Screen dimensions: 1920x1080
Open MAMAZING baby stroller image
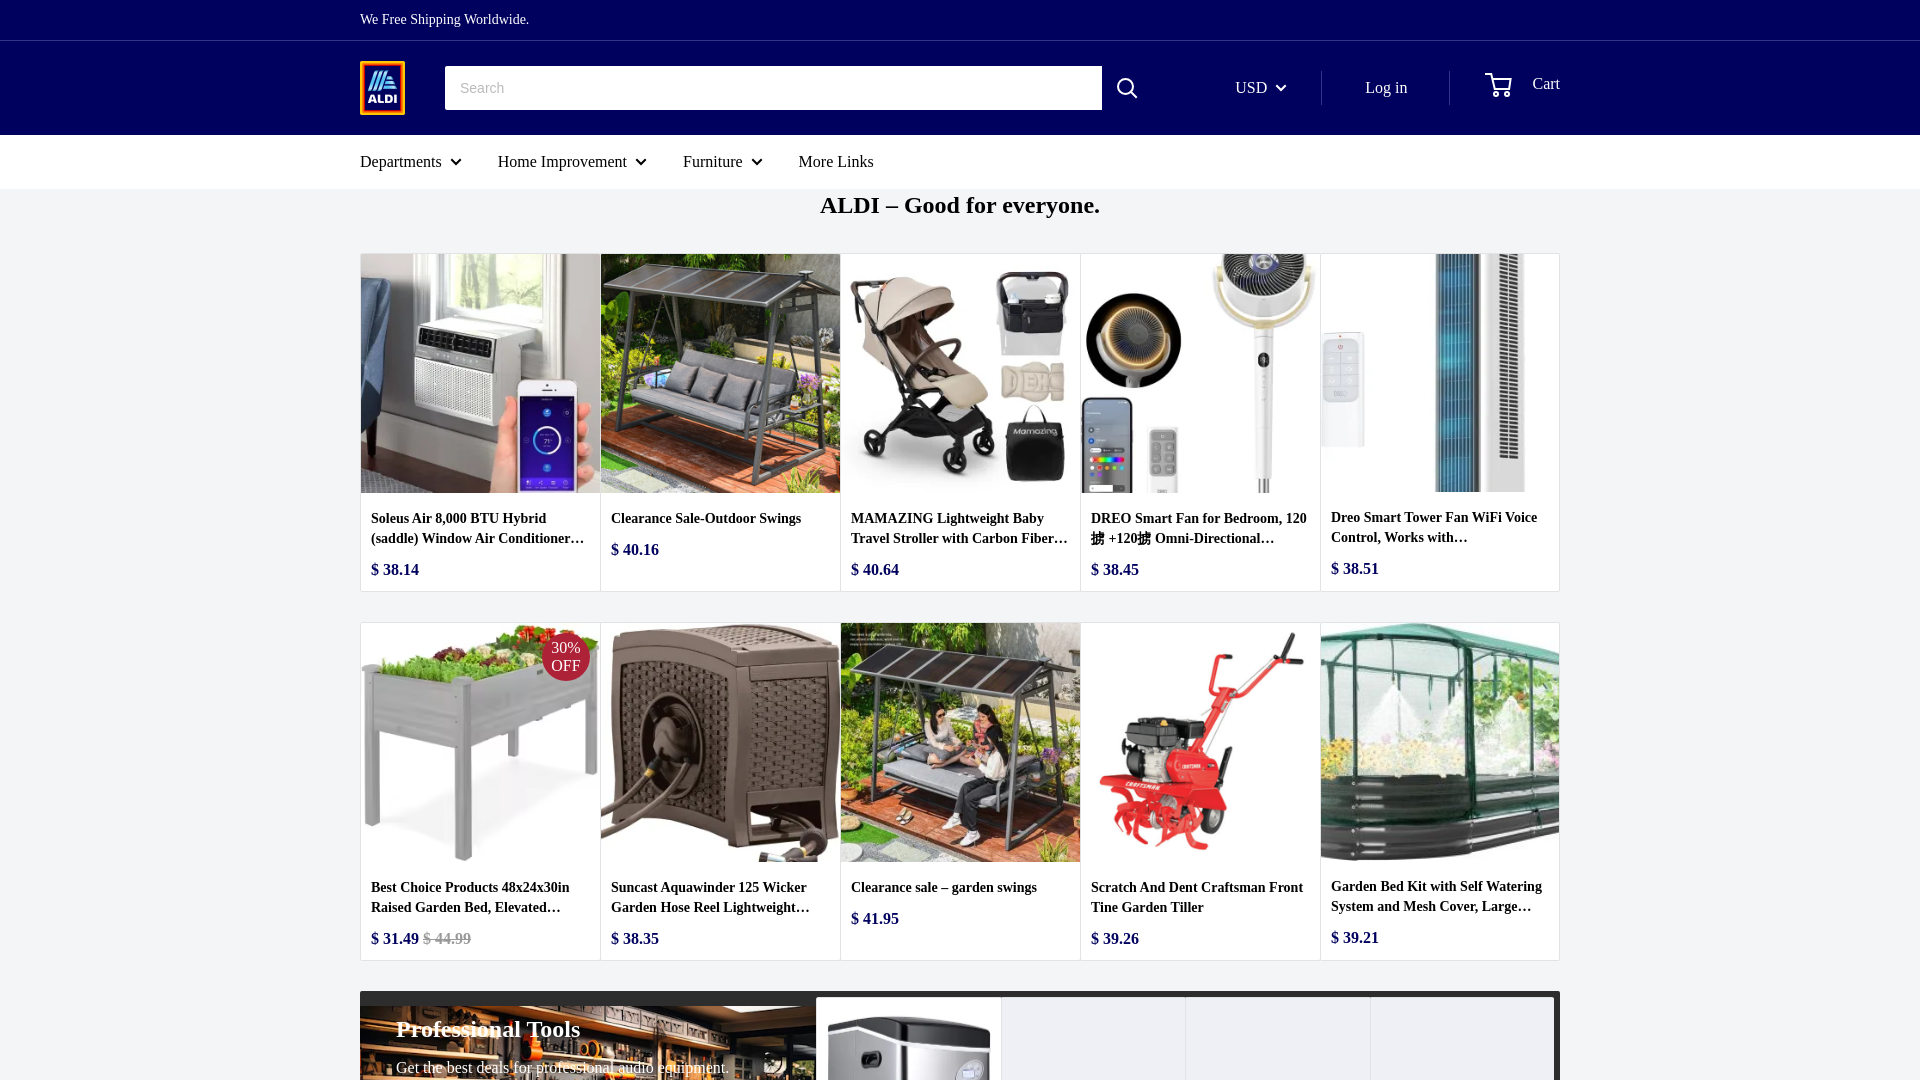coord(960,373)
